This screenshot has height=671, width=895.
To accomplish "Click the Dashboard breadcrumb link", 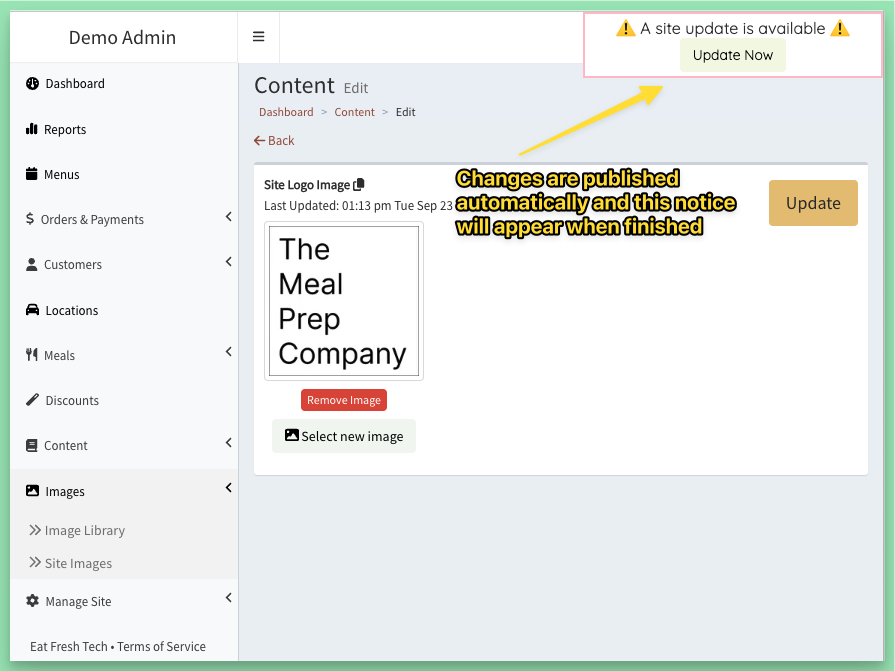I will click(x=286, y=112).
